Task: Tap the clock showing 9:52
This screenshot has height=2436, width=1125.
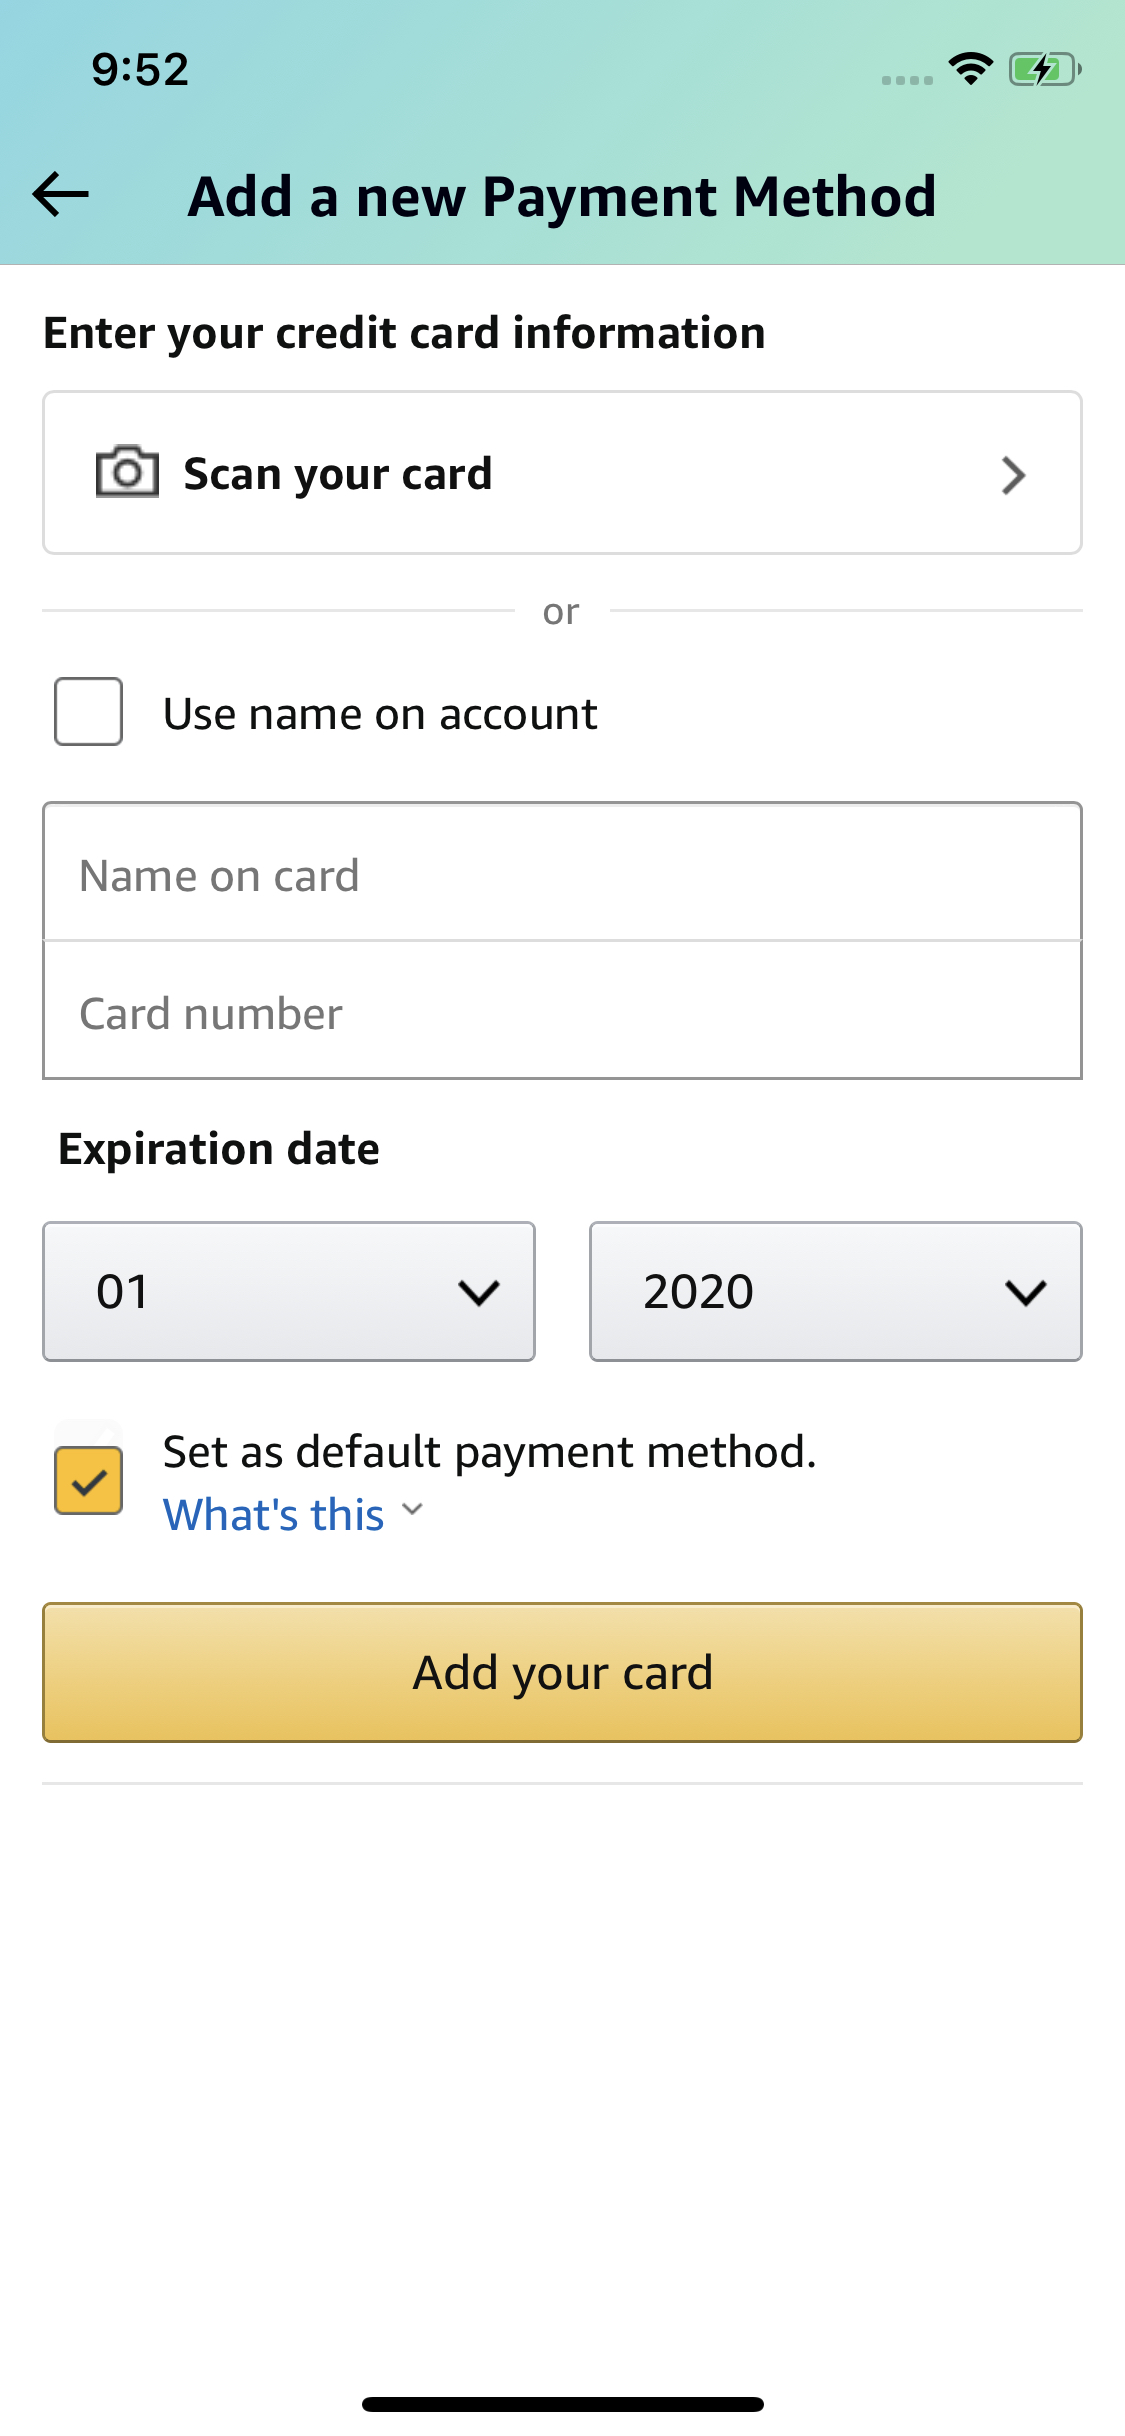Action: click(138, 68)
